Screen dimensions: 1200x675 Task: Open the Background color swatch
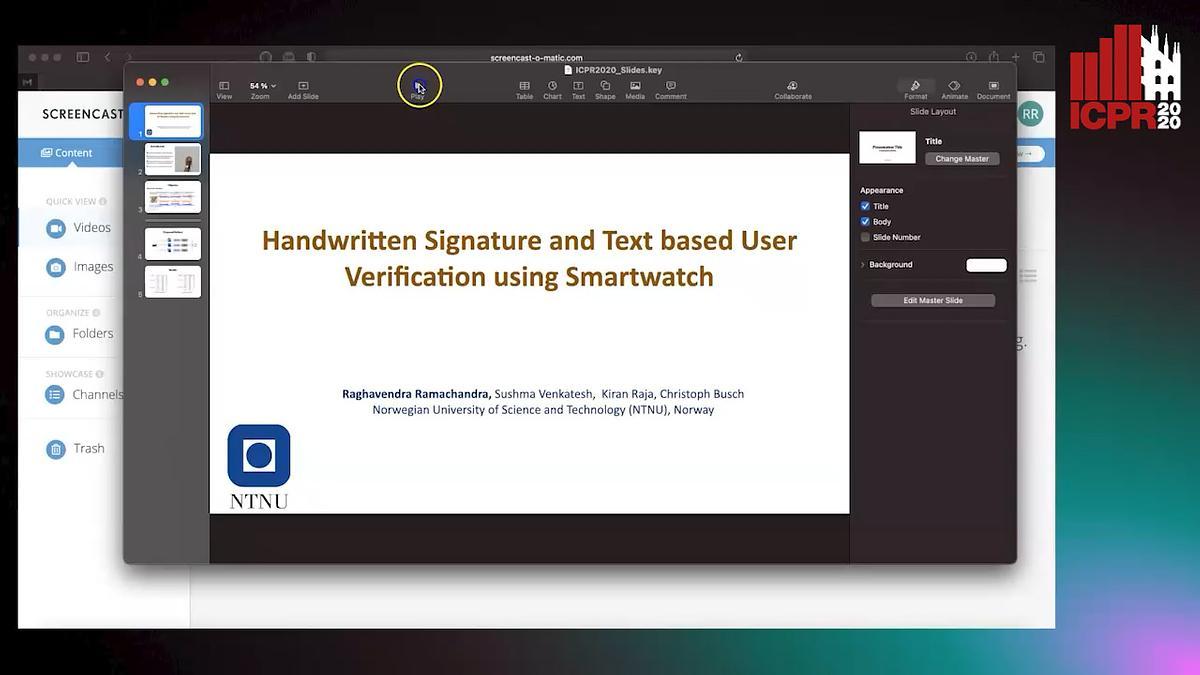(986, 265)
